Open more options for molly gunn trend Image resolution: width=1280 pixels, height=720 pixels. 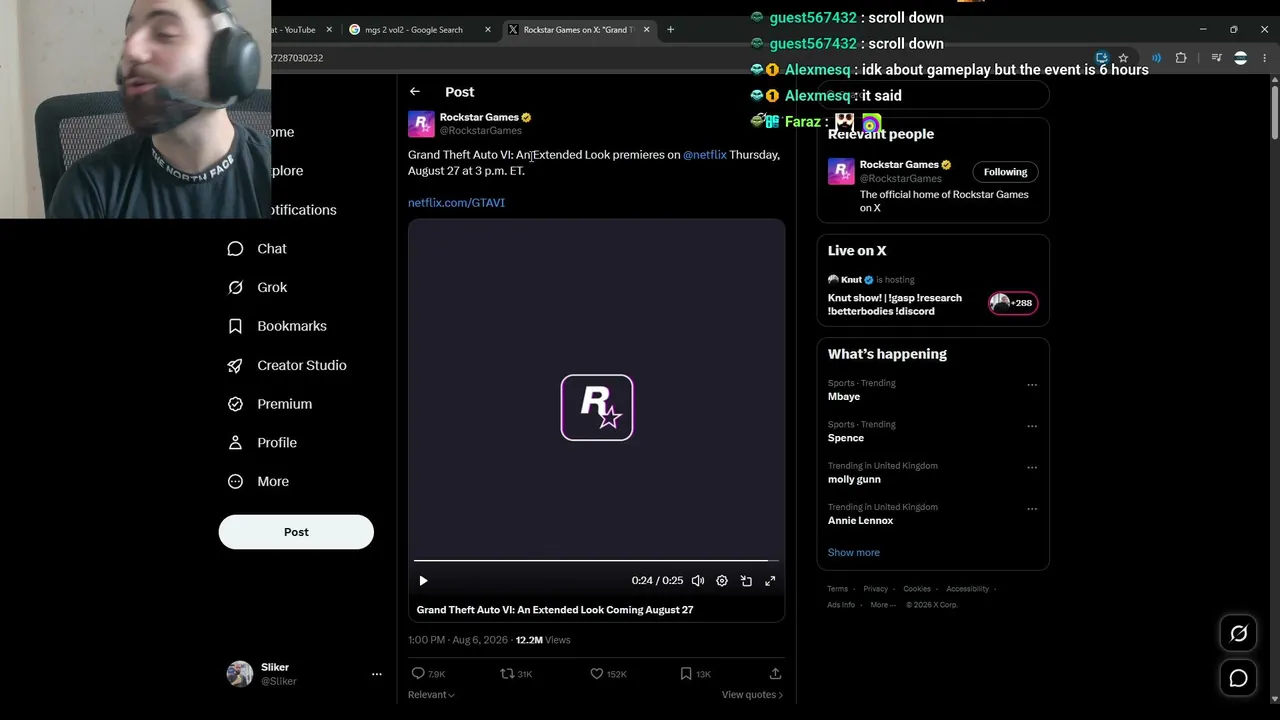1032,467
